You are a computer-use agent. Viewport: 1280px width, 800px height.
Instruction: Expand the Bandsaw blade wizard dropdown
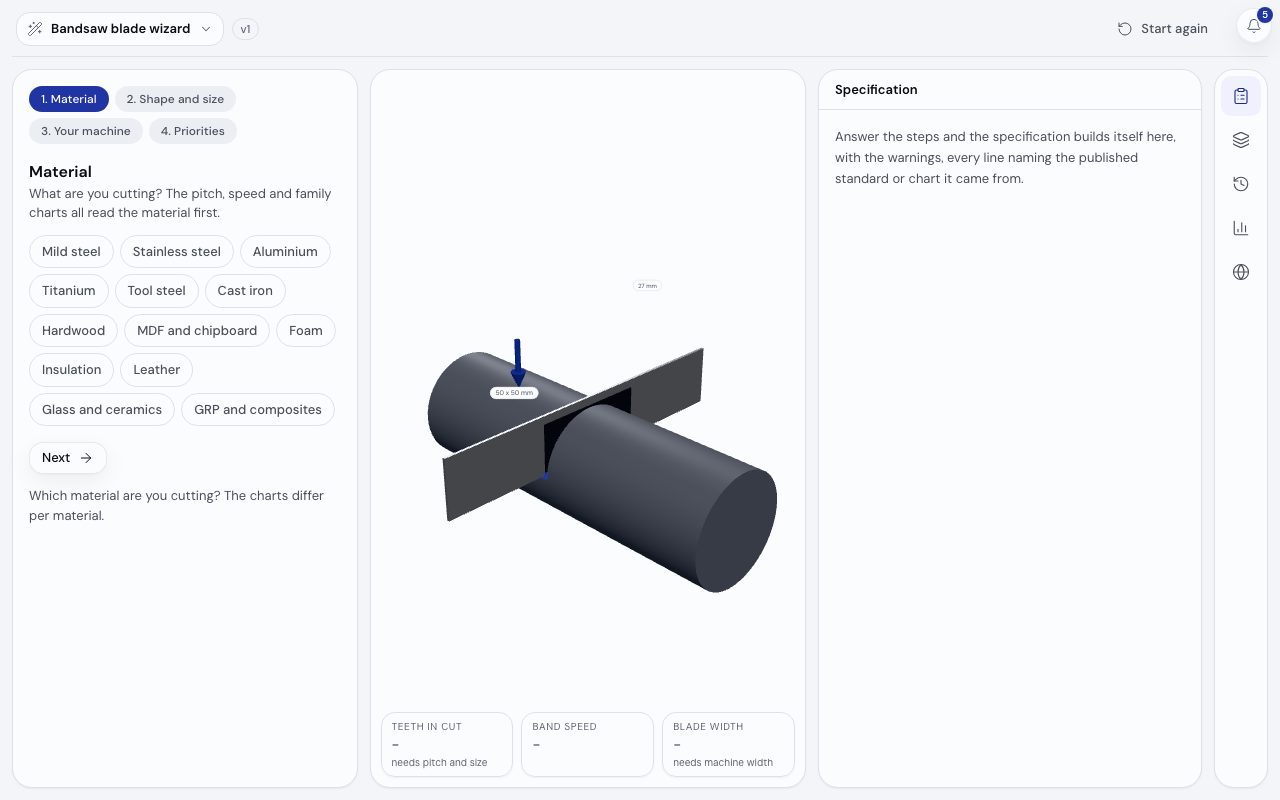(x=120, y=28)
